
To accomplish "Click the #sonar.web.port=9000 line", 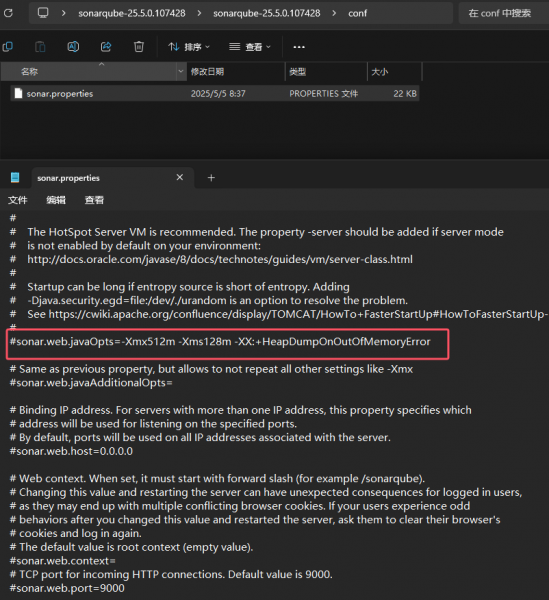I will (x=67, y=588).
